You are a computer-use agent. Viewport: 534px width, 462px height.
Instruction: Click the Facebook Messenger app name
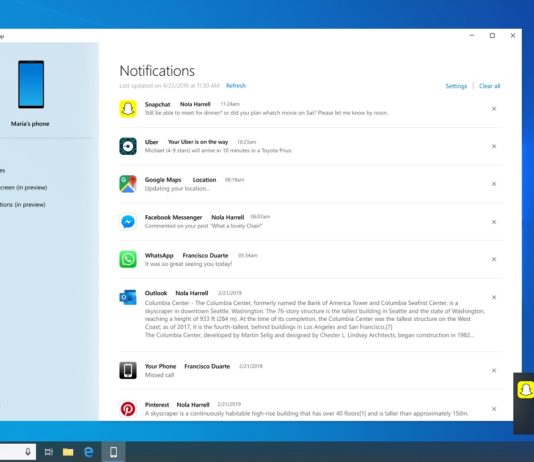tap(173, 217)
